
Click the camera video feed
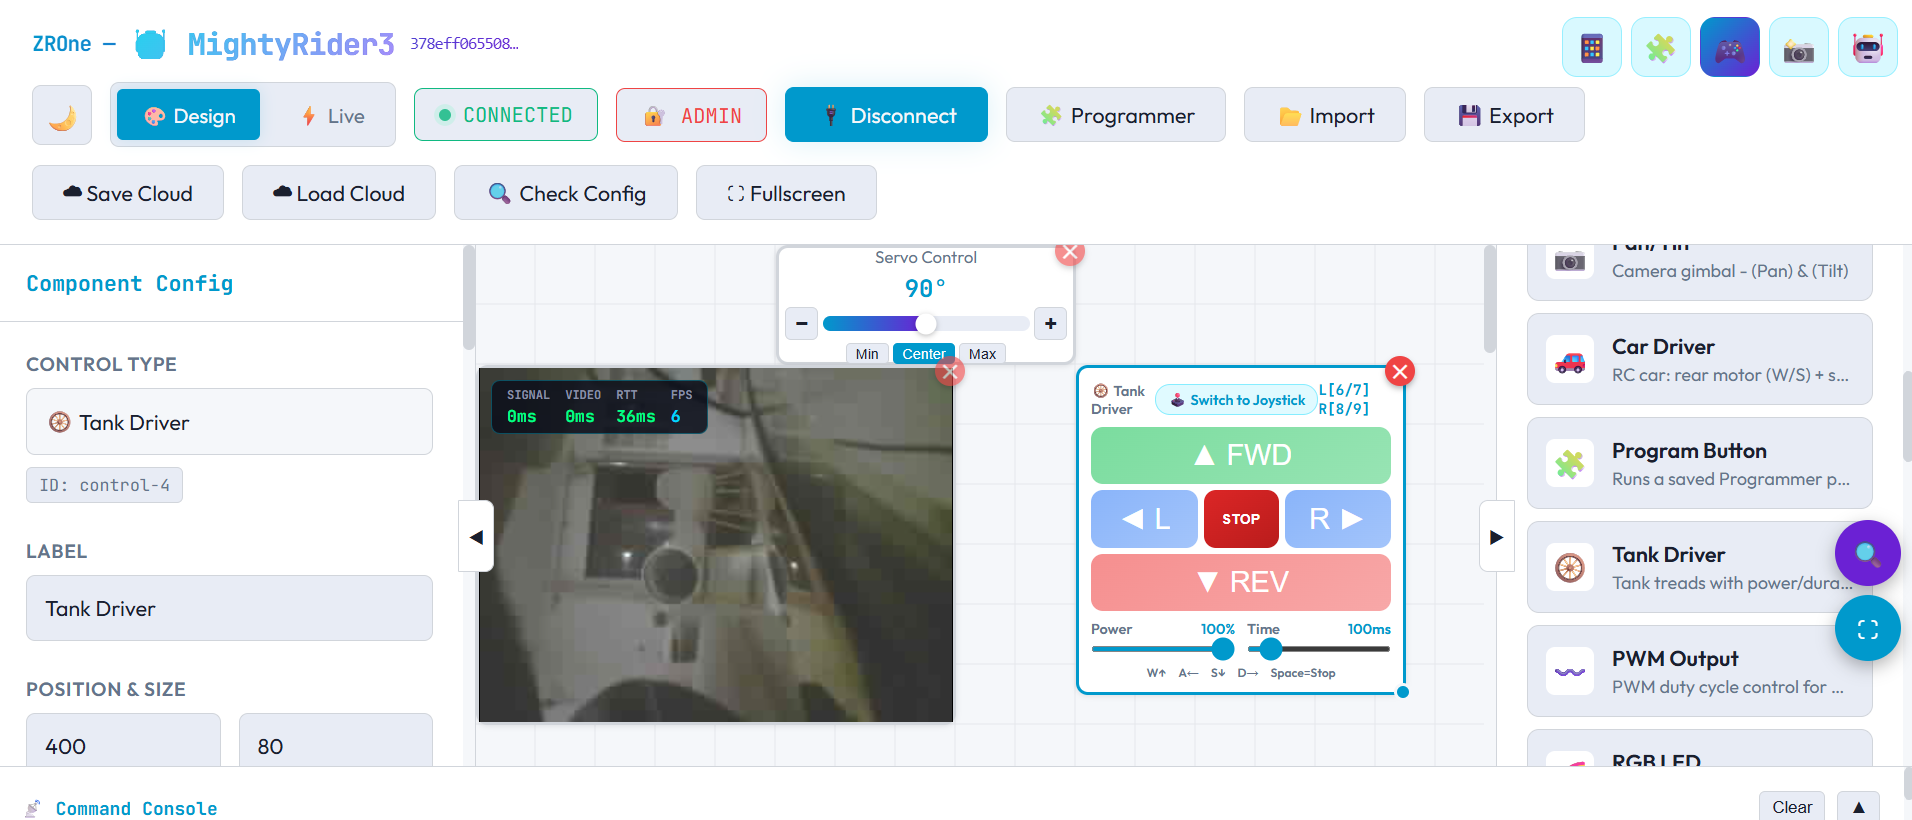[x=716, y=545]
